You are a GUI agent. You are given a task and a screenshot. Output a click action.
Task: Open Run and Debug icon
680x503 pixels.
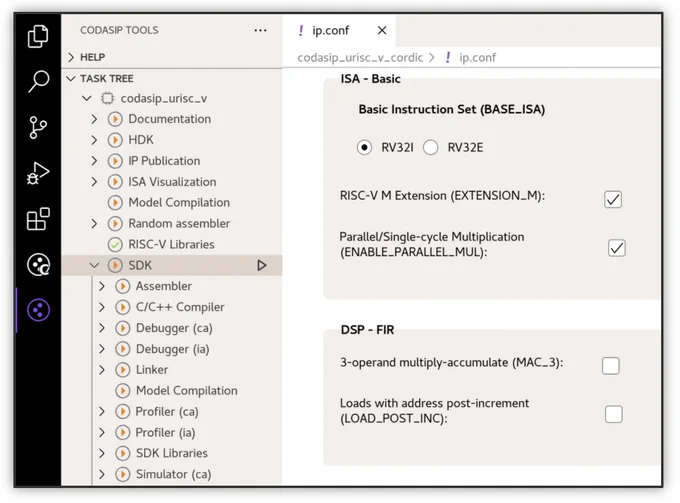38,173
